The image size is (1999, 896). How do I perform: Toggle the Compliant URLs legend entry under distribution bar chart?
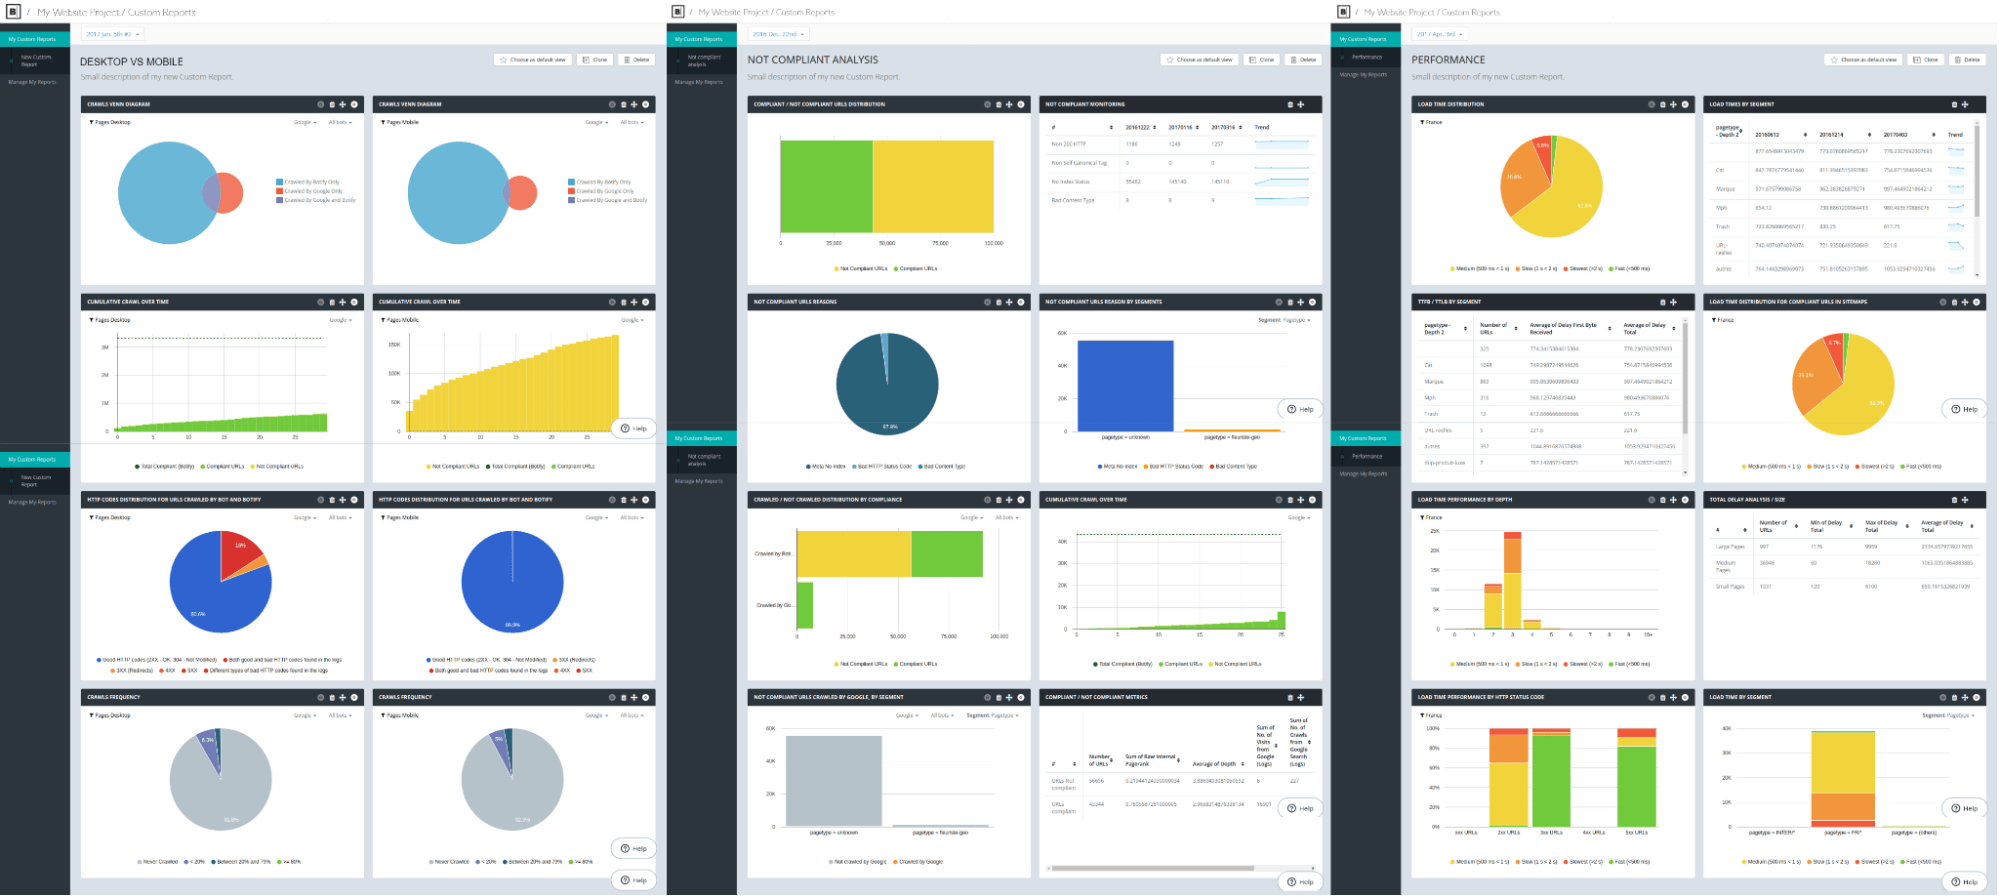click(x=916, y=268)
